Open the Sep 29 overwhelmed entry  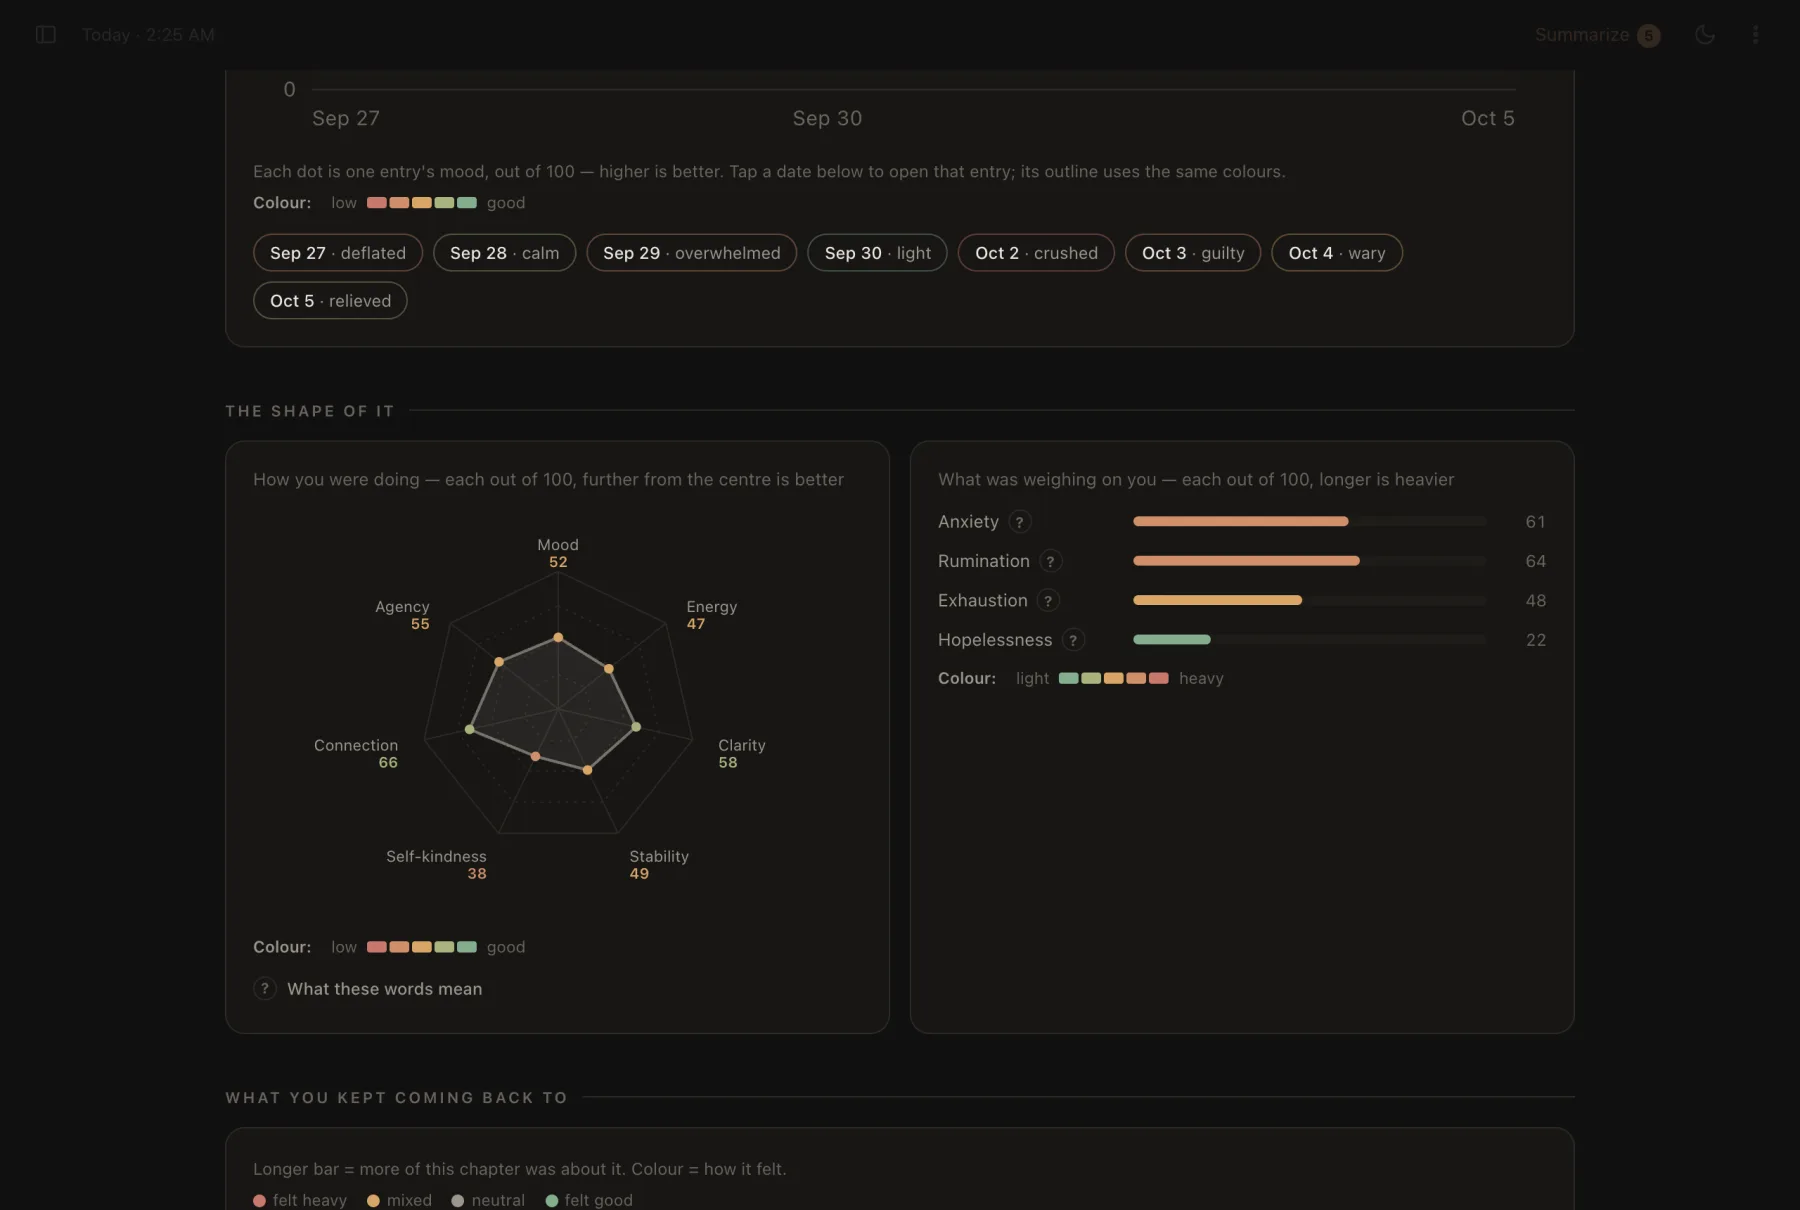pyautogui.click(x=691, y=253)
